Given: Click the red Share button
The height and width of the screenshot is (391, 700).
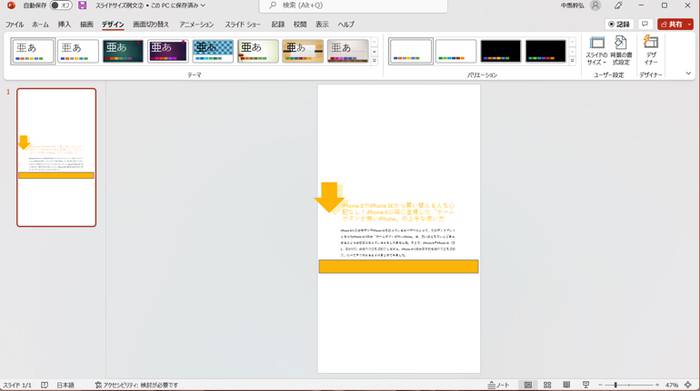Looking at the screenshot, I should 672,24.
